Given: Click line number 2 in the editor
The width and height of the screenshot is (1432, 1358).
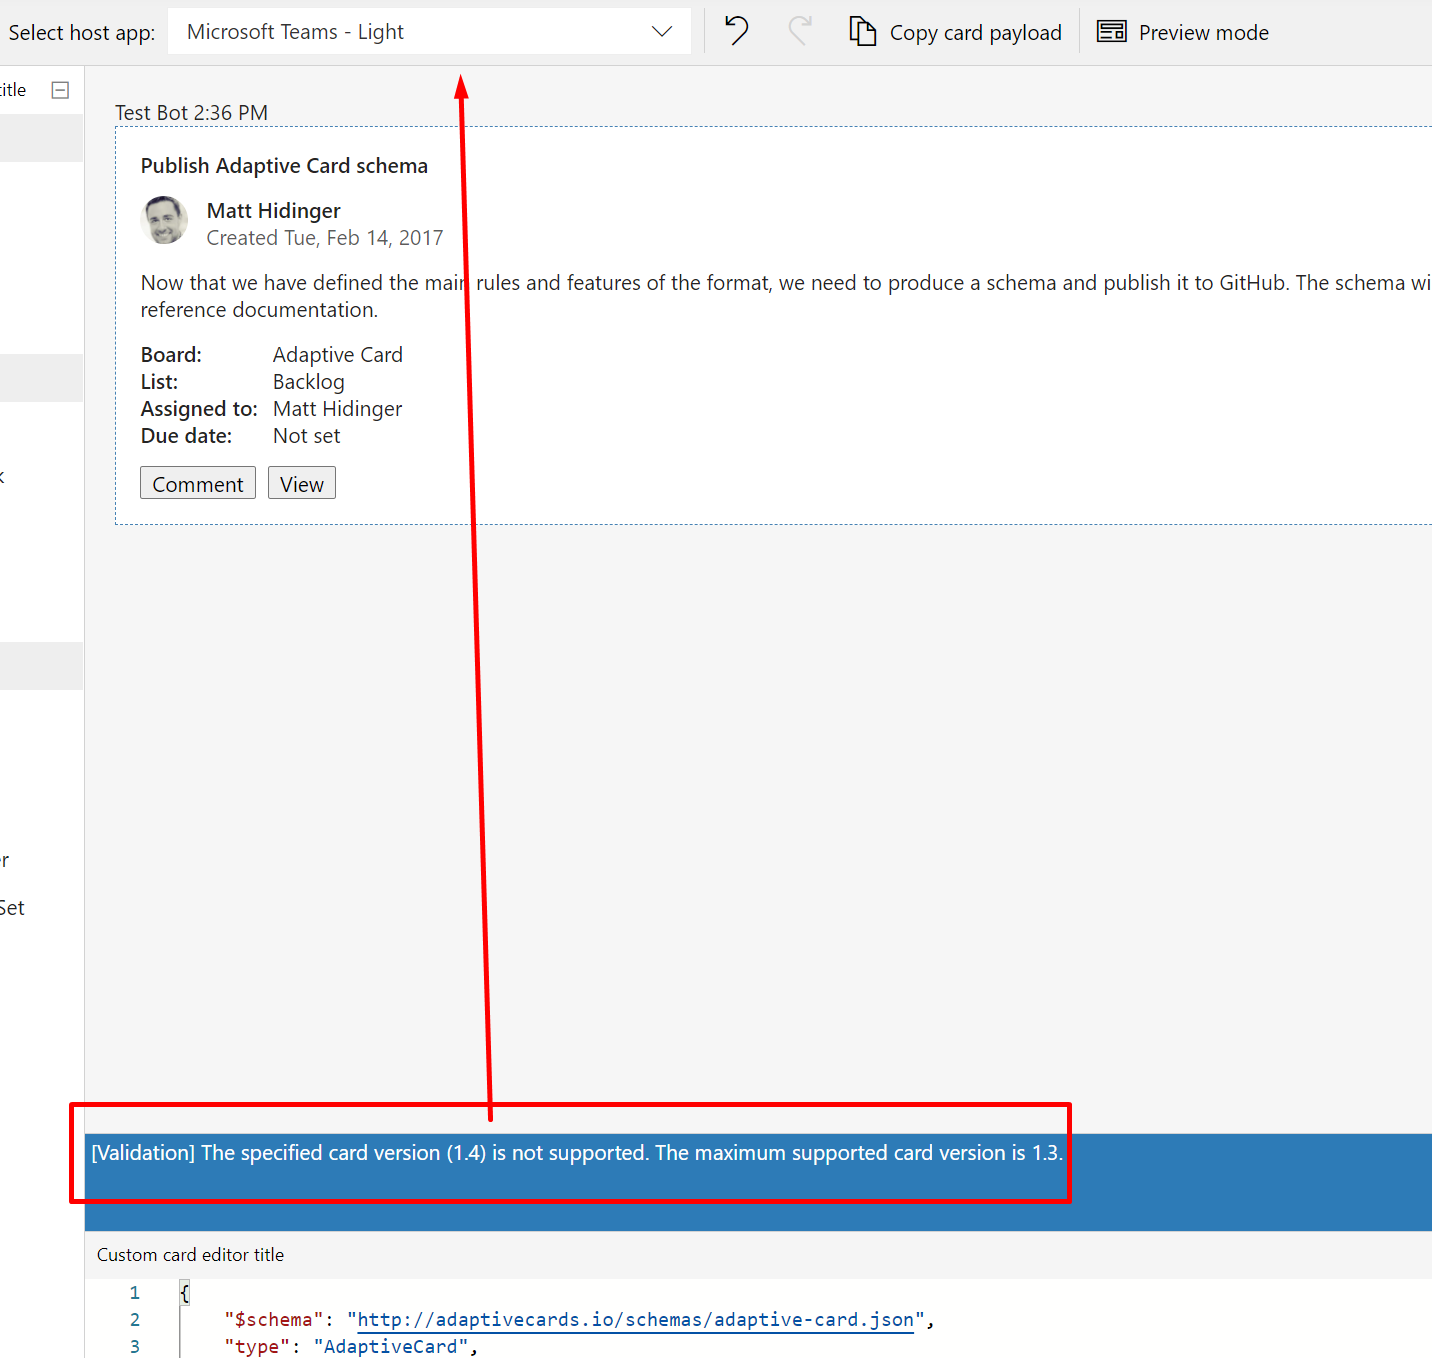Looking at the screenshot, I should point(135,1319).
